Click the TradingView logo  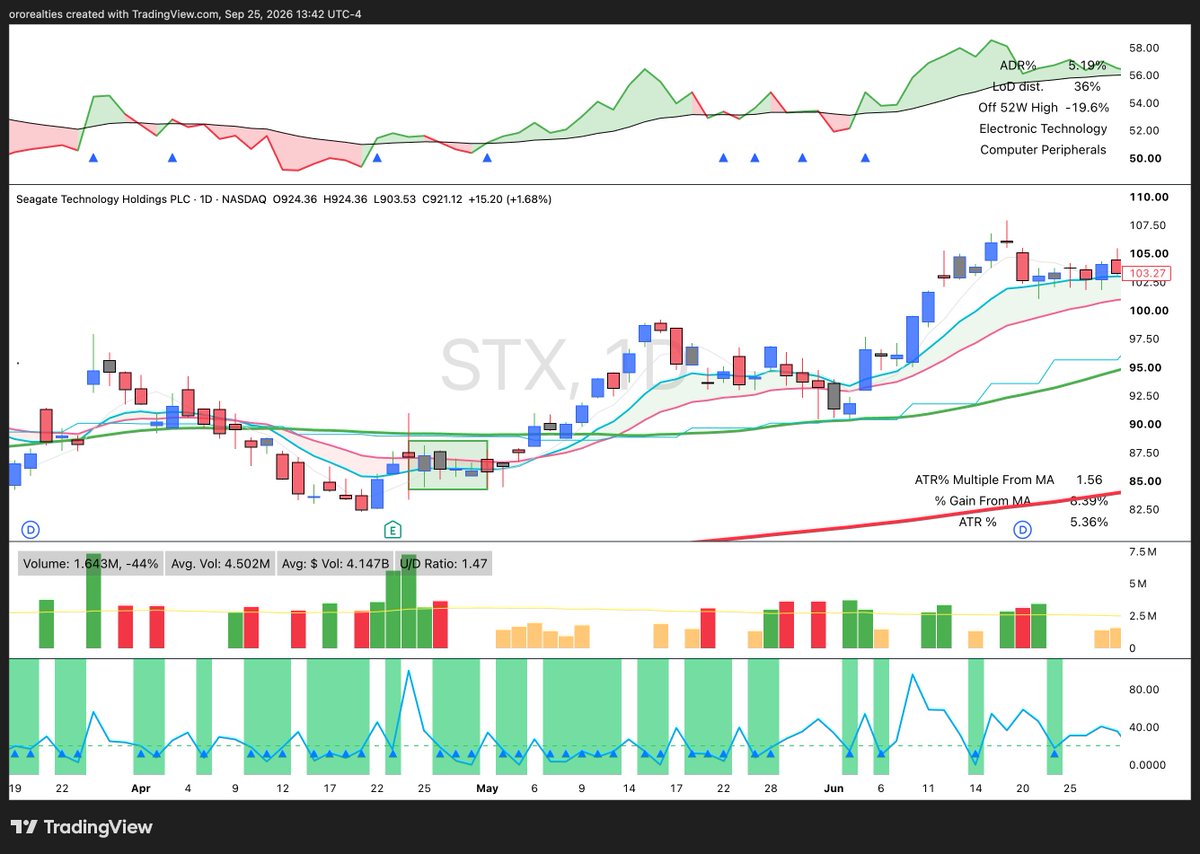(82, 827)
